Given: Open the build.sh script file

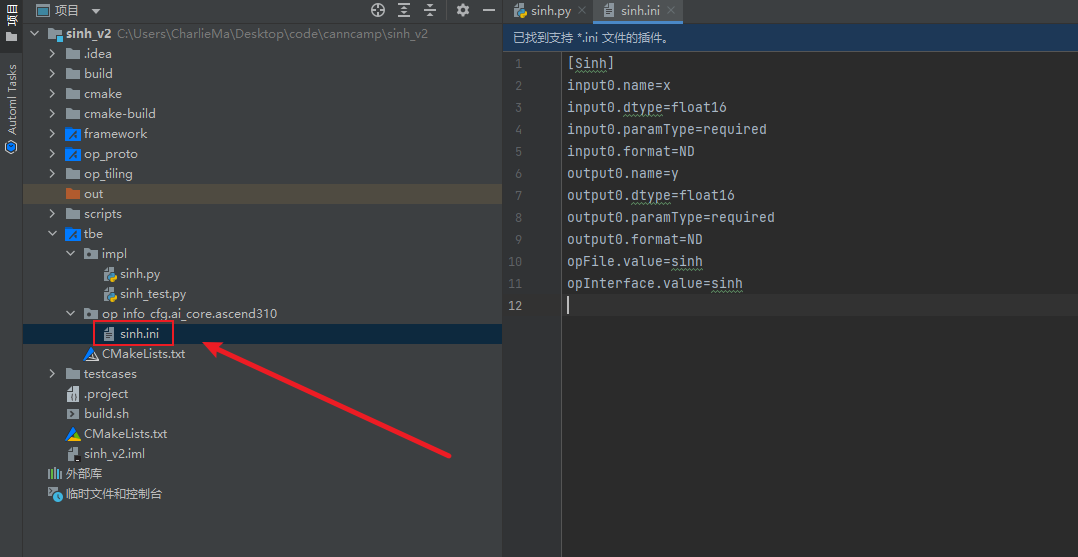Looking at the screenshot, I should click(106, 414).
